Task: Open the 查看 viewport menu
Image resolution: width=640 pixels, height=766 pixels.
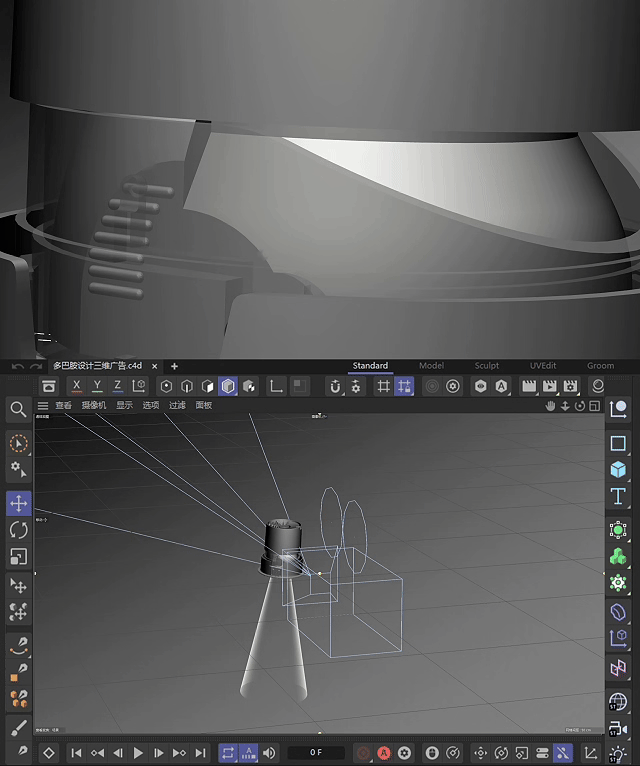Action: (64, 405)
